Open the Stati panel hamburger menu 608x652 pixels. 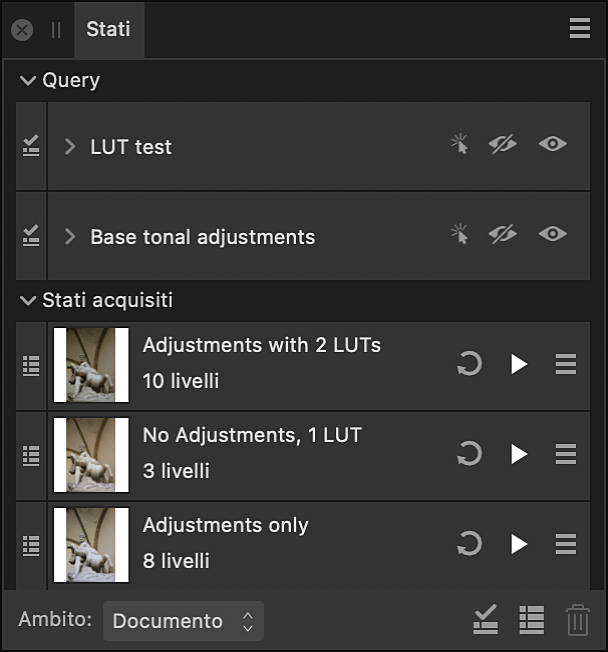click(580, 29)
